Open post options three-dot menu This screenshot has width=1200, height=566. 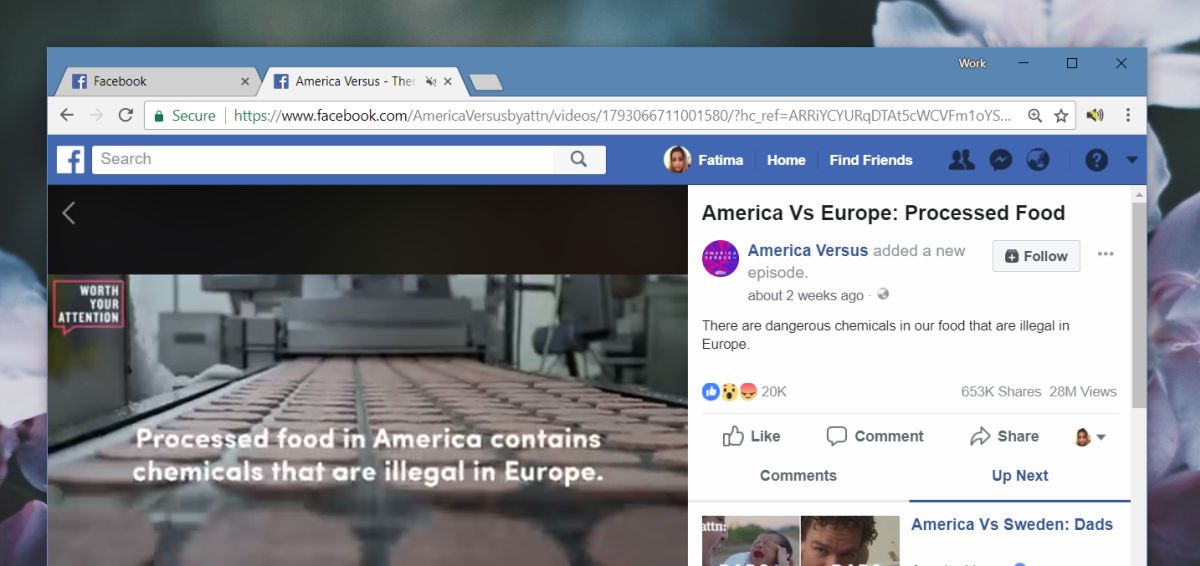click(x=1105, y=254)
